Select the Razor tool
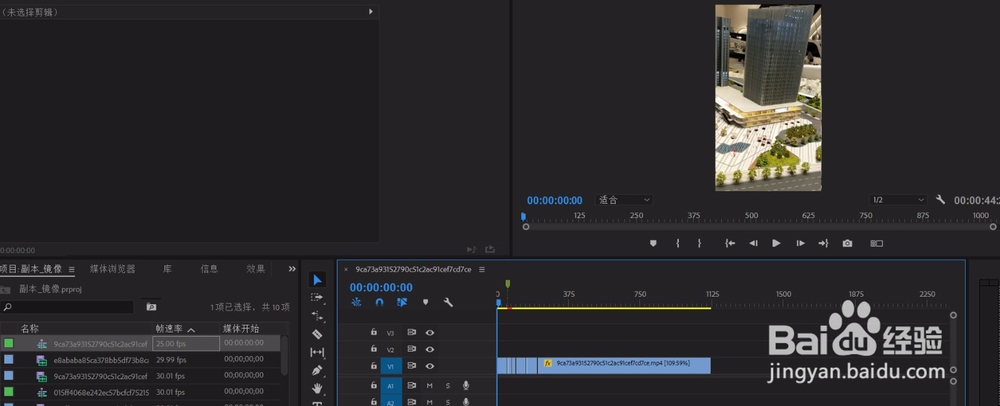Image resolution: width=1000 pixels, height=406 pixels. [317, 334]
